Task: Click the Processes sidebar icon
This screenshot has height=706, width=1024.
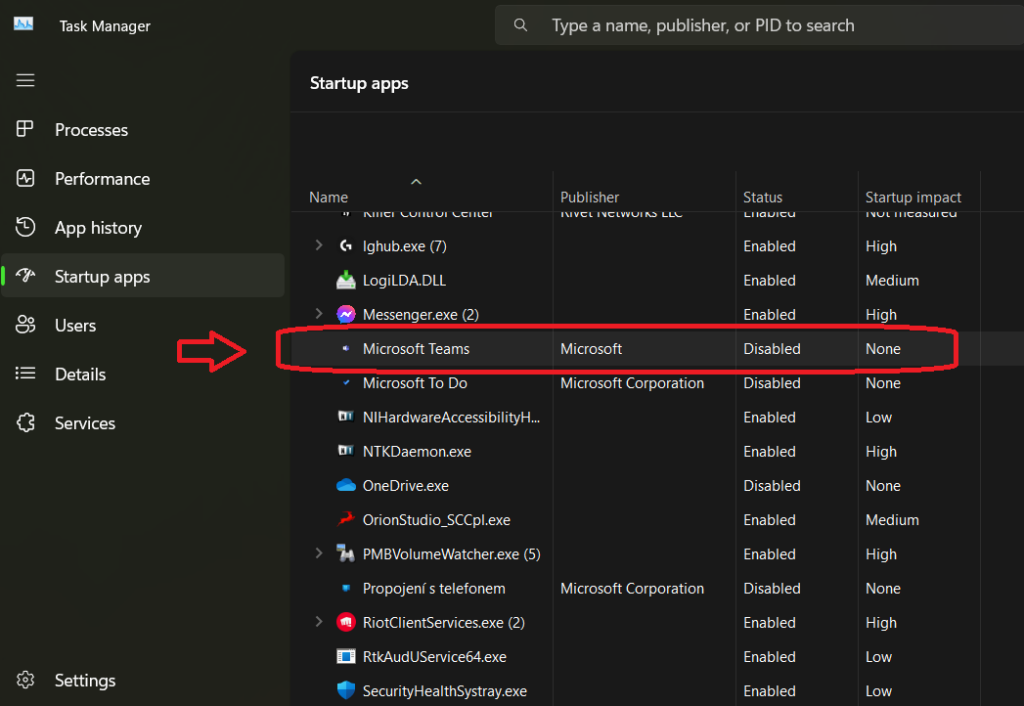Action: tap(25, 129)
